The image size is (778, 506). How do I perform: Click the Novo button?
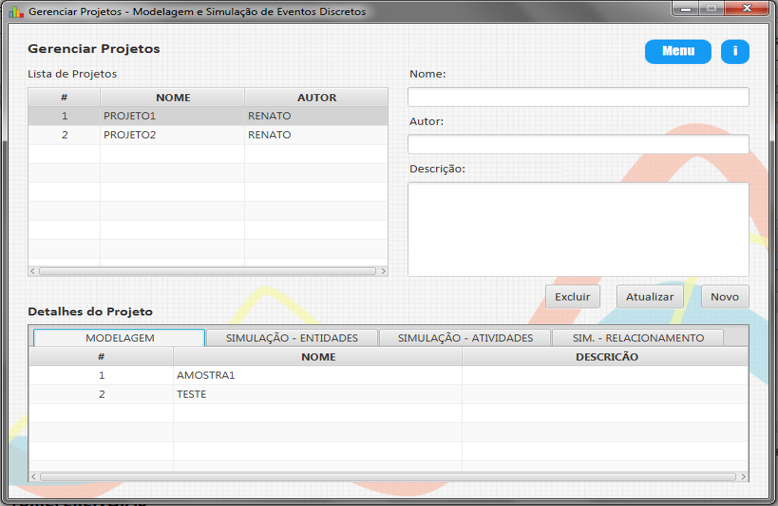point(724,297)
